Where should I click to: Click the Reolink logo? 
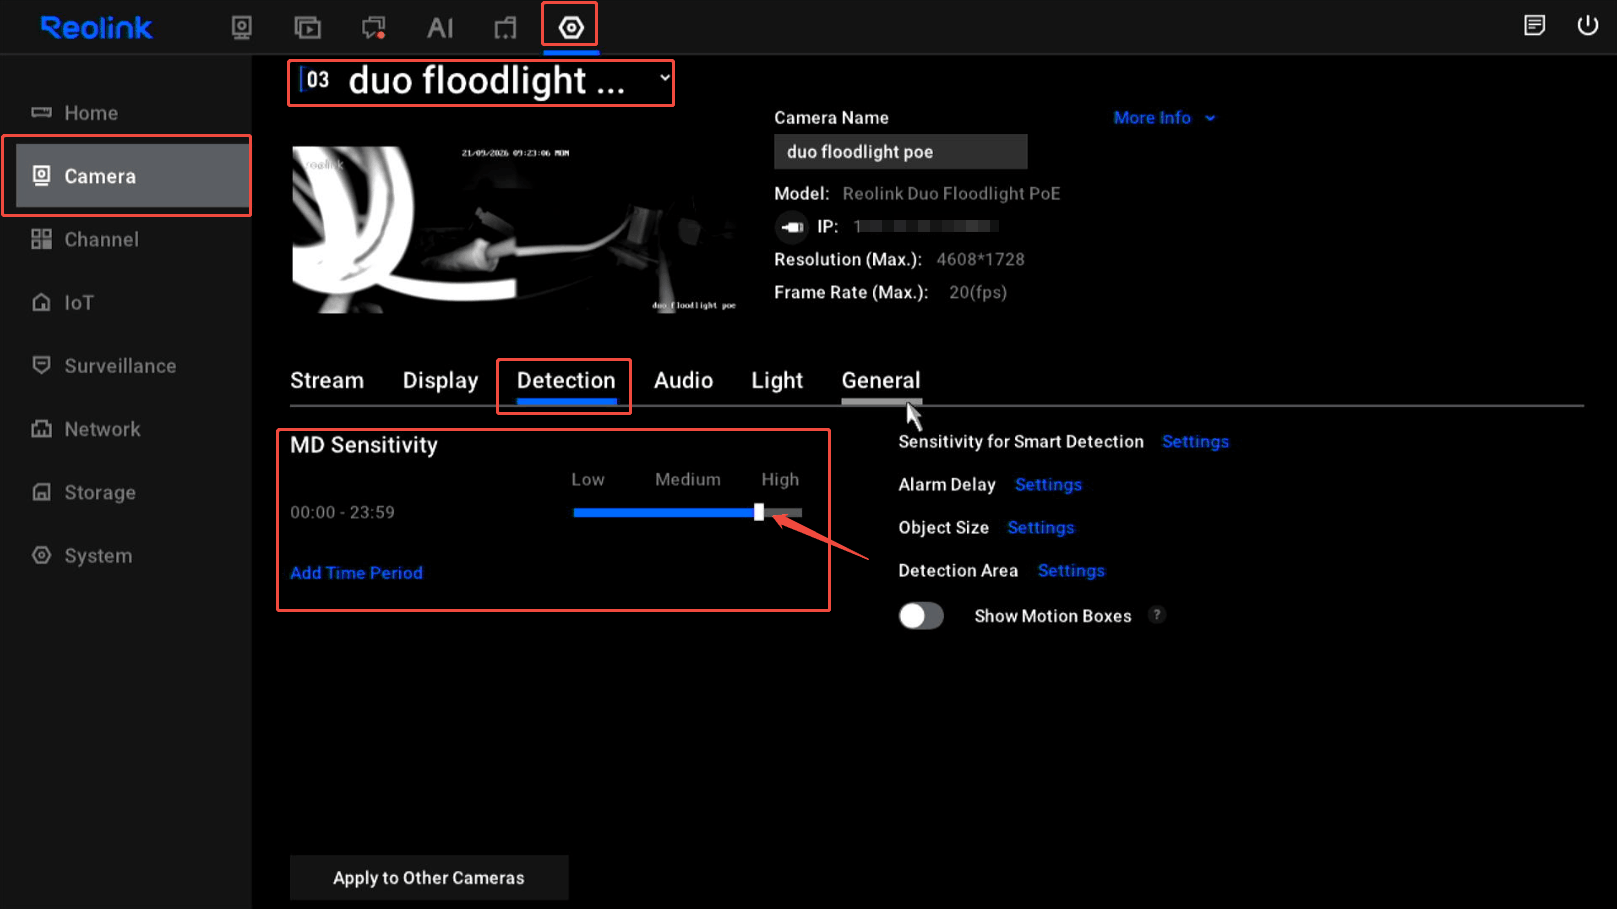(96, 28)
